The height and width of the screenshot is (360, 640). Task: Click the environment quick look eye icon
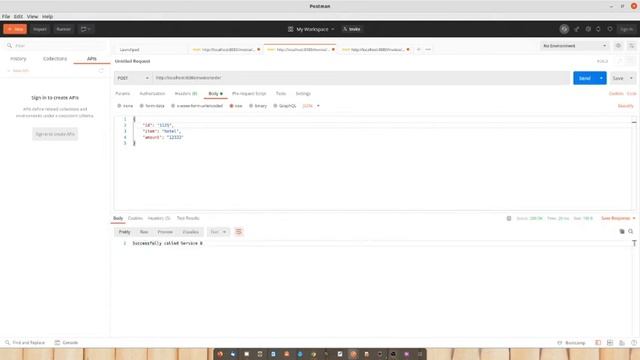[x=618, y=46]
